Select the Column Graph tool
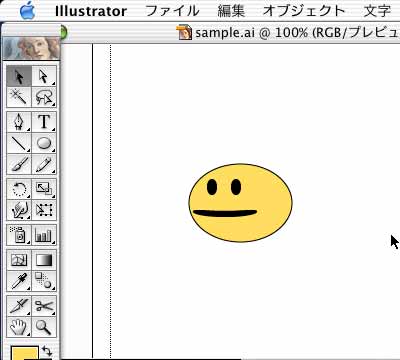Viewport: 400px width, 360px height. pos(44,235)
